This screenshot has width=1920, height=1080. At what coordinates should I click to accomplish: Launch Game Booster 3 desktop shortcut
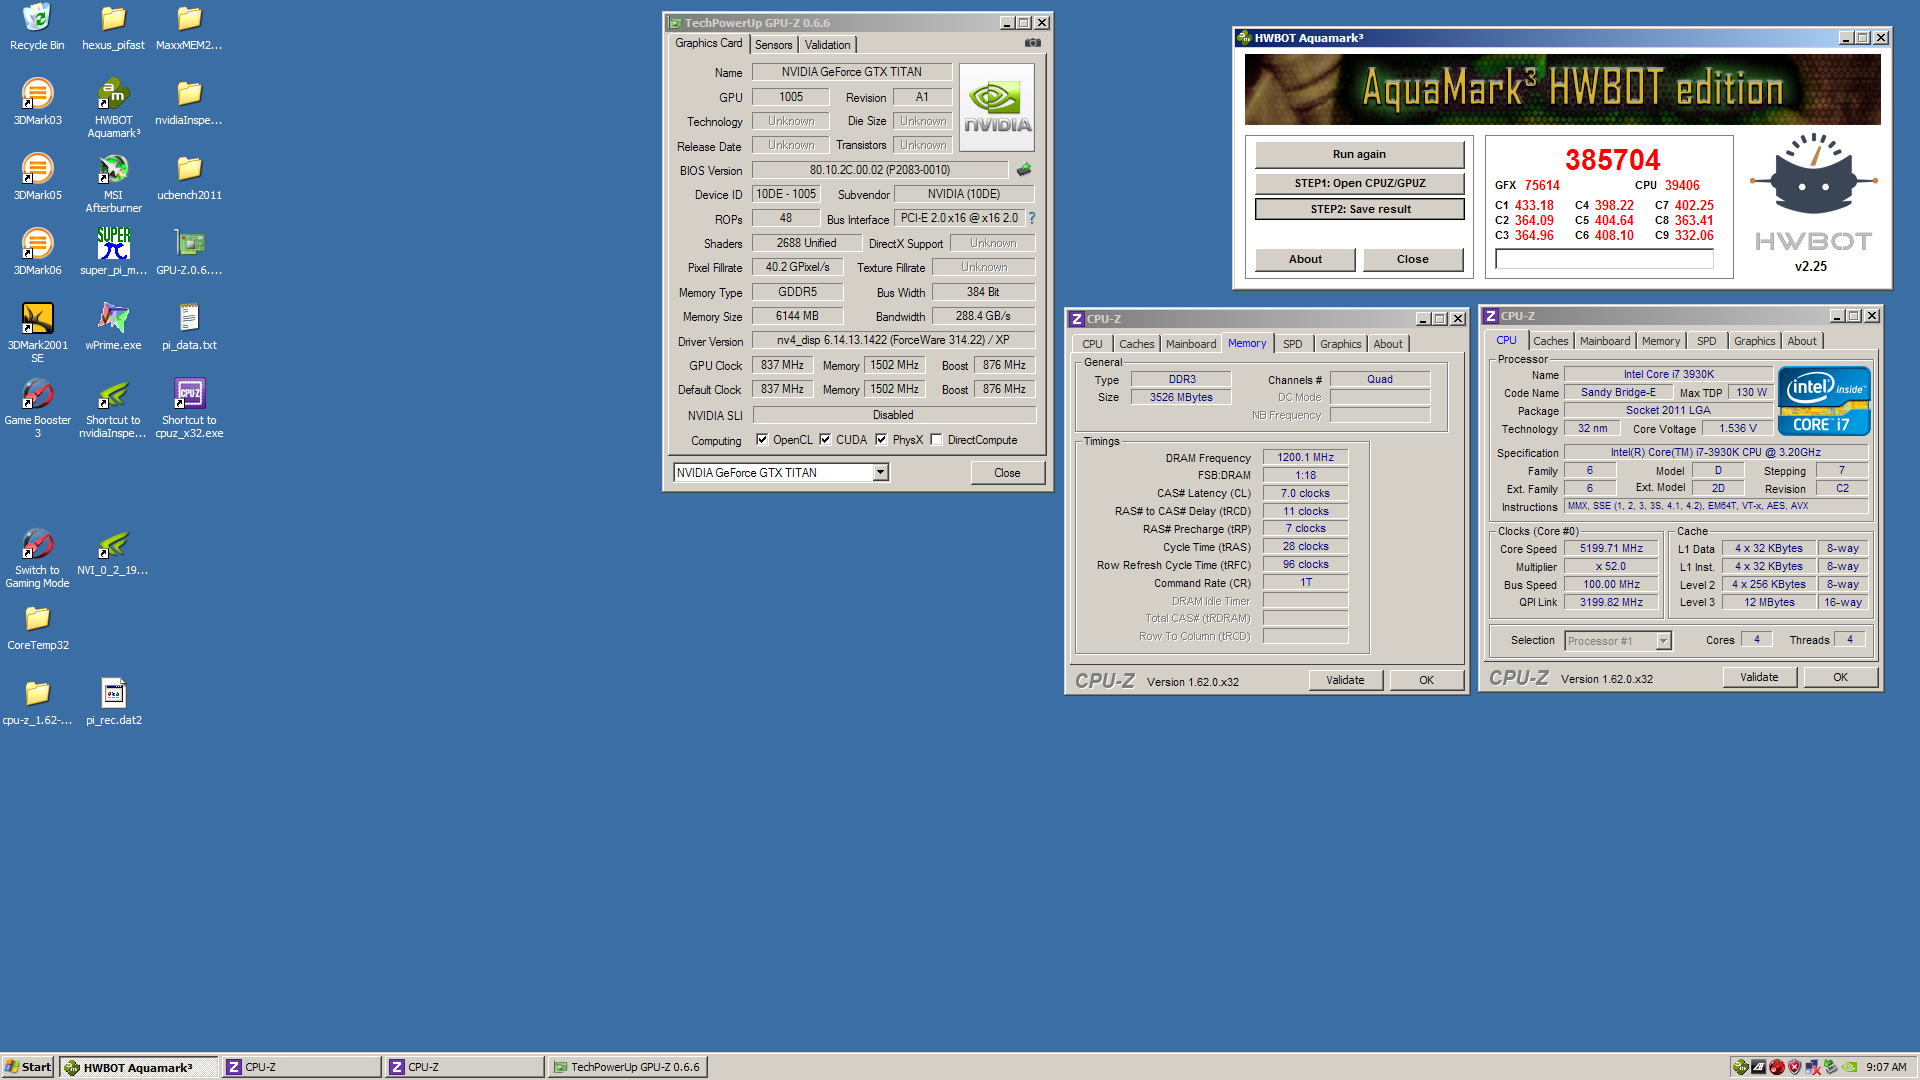tap(37, 407)
